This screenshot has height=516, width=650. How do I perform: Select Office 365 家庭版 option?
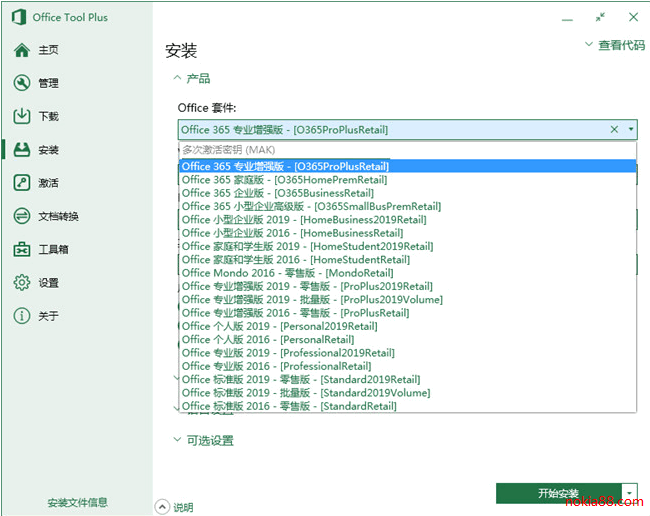(408, 179)
